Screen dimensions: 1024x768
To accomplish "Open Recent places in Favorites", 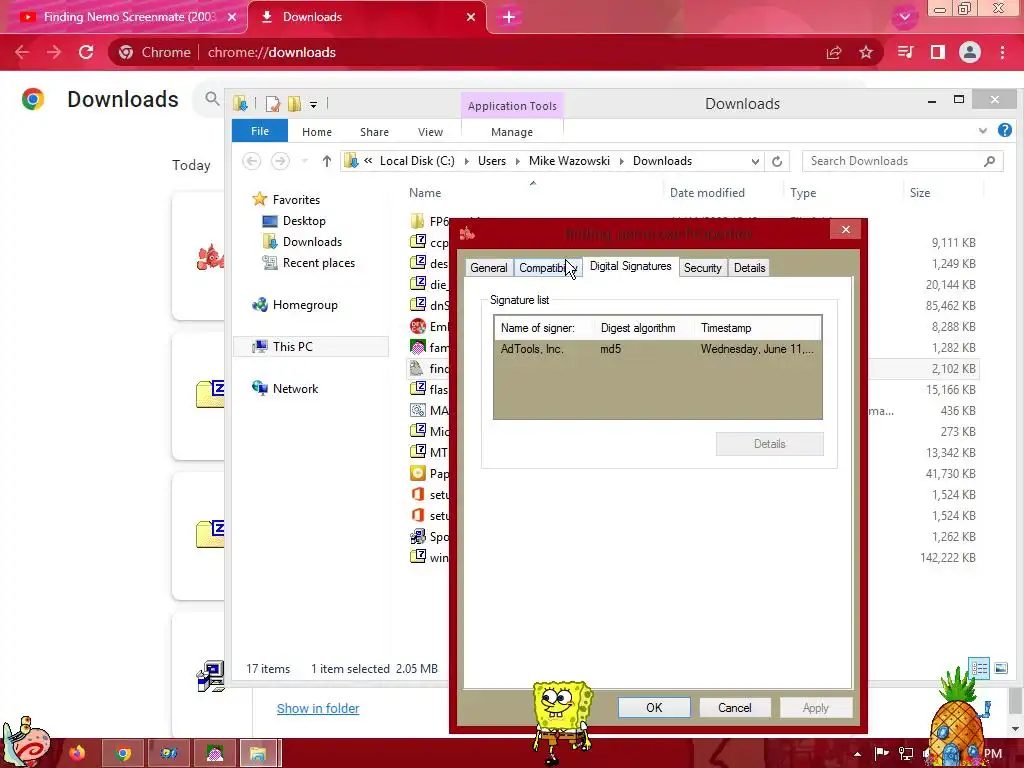I will (x=319, y=263).
